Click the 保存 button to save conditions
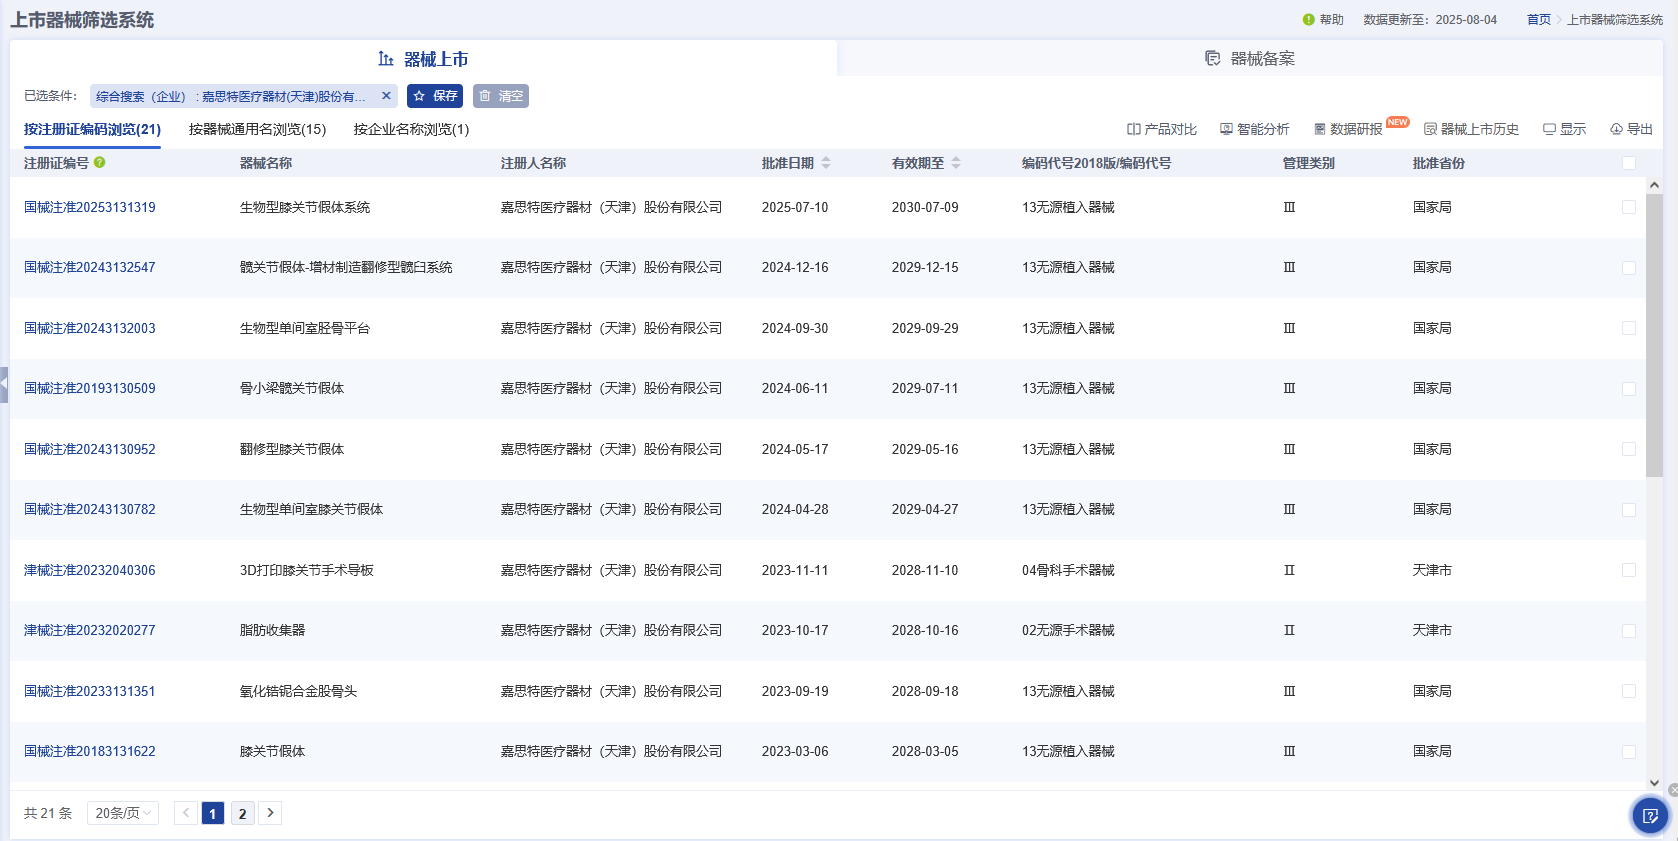Screen dimensions: 1678x841 pos(435,96)
